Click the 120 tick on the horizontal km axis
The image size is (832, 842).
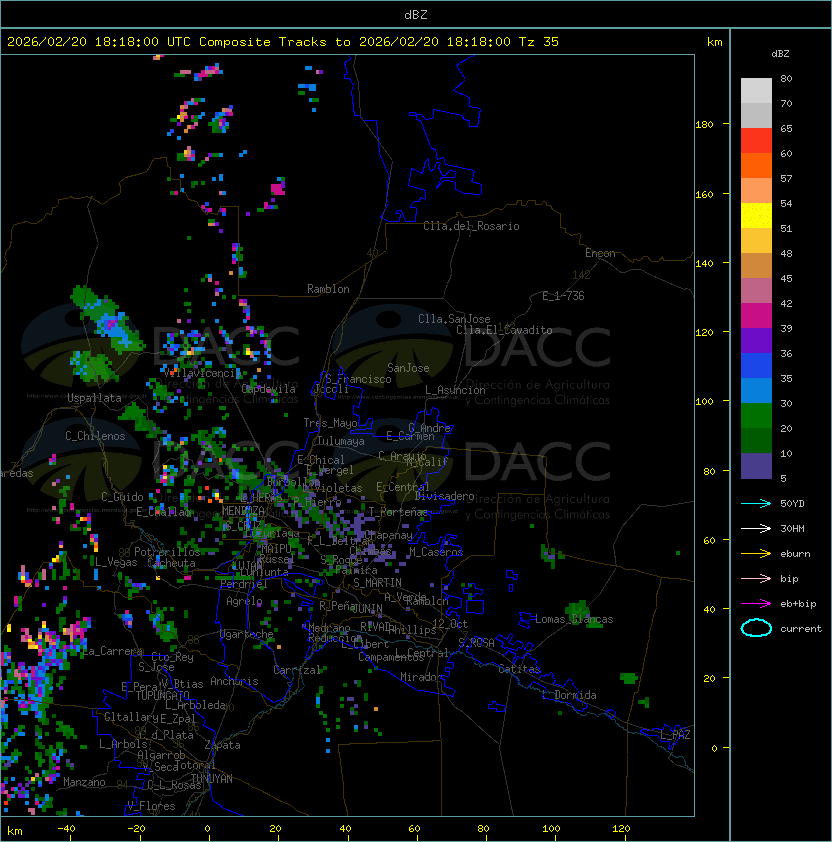coord(621,829)
